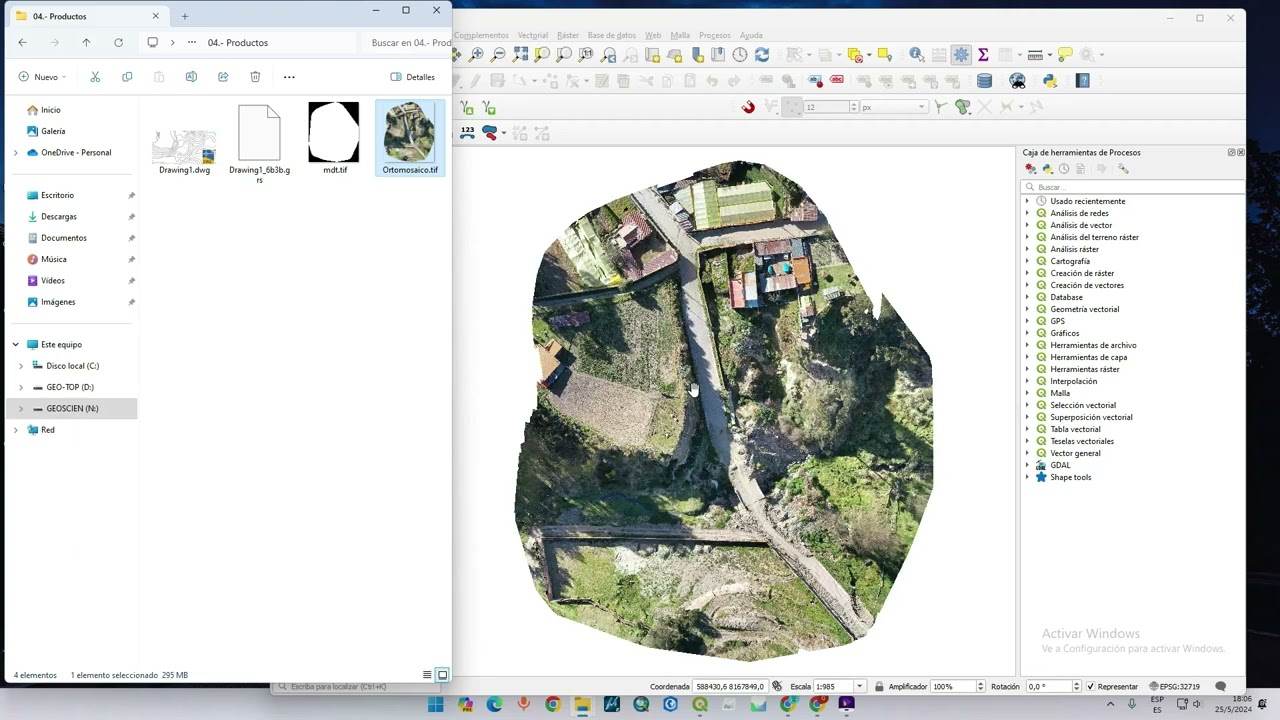Open the Models gear icon in Processing Toolbox
The image size is (1280, 720).
(x=1031, y=169)
